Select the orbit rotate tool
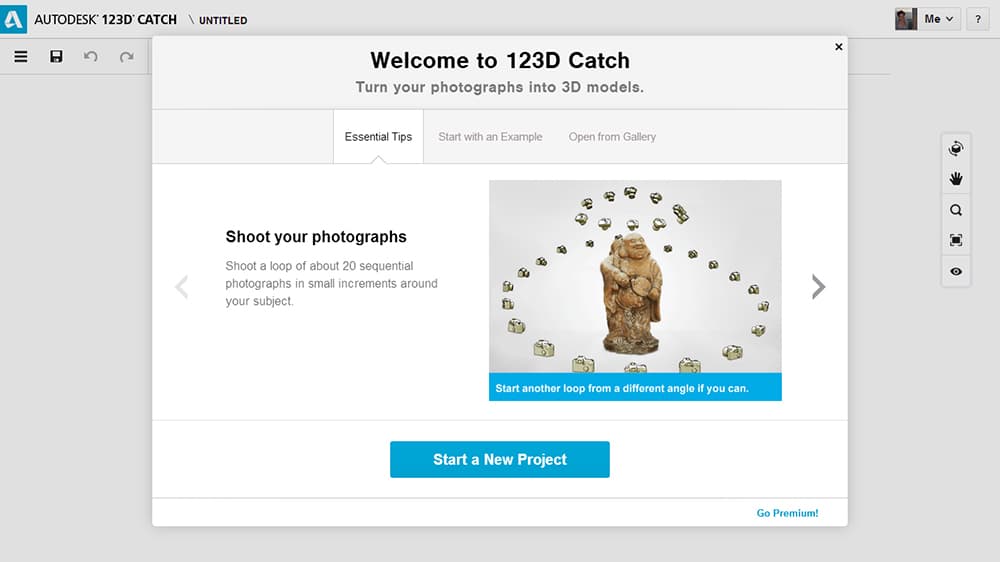The height and width of the screenshot is (562, 1000). pos(955,149)
